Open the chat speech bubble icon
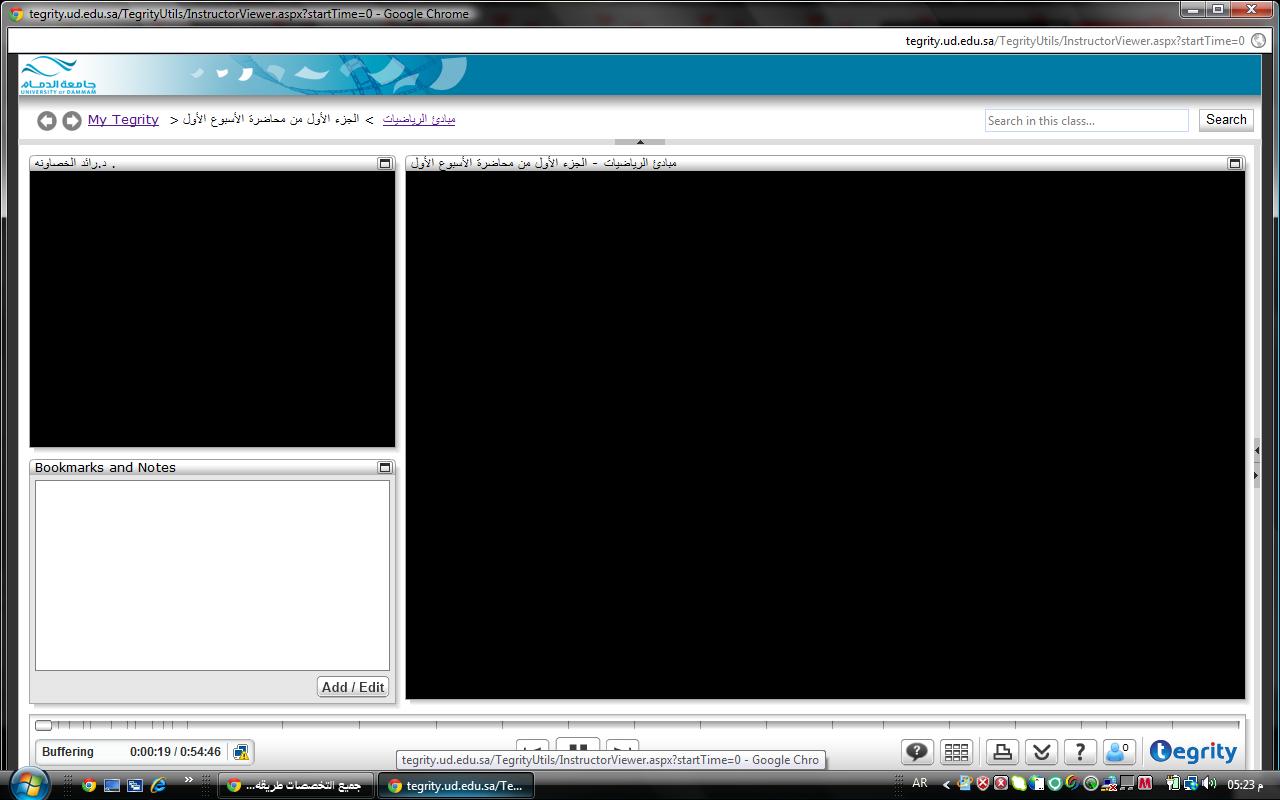This screenshot has width=1280, height=800. 917,752
